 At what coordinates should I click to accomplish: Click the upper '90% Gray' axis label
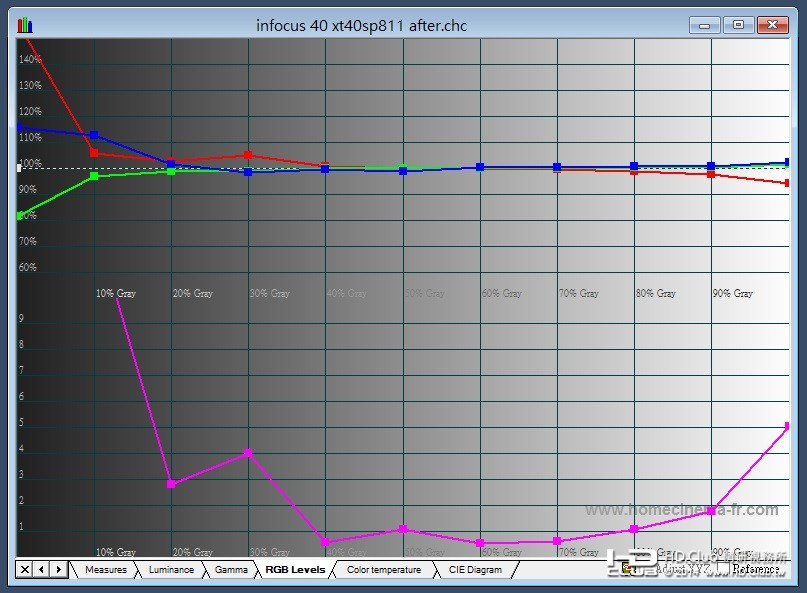coord(733,293)
